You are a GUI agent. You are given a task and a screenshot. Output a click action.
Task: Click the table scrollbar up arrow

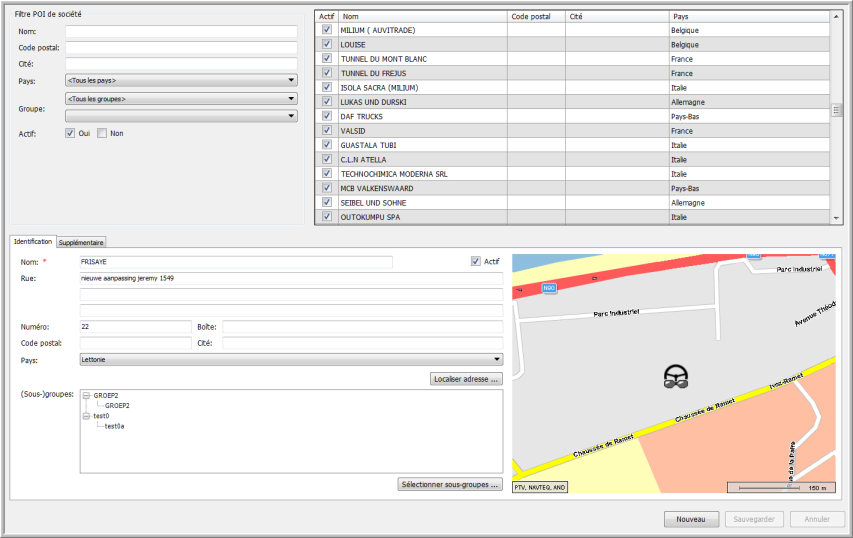click(x=836, y=17)
